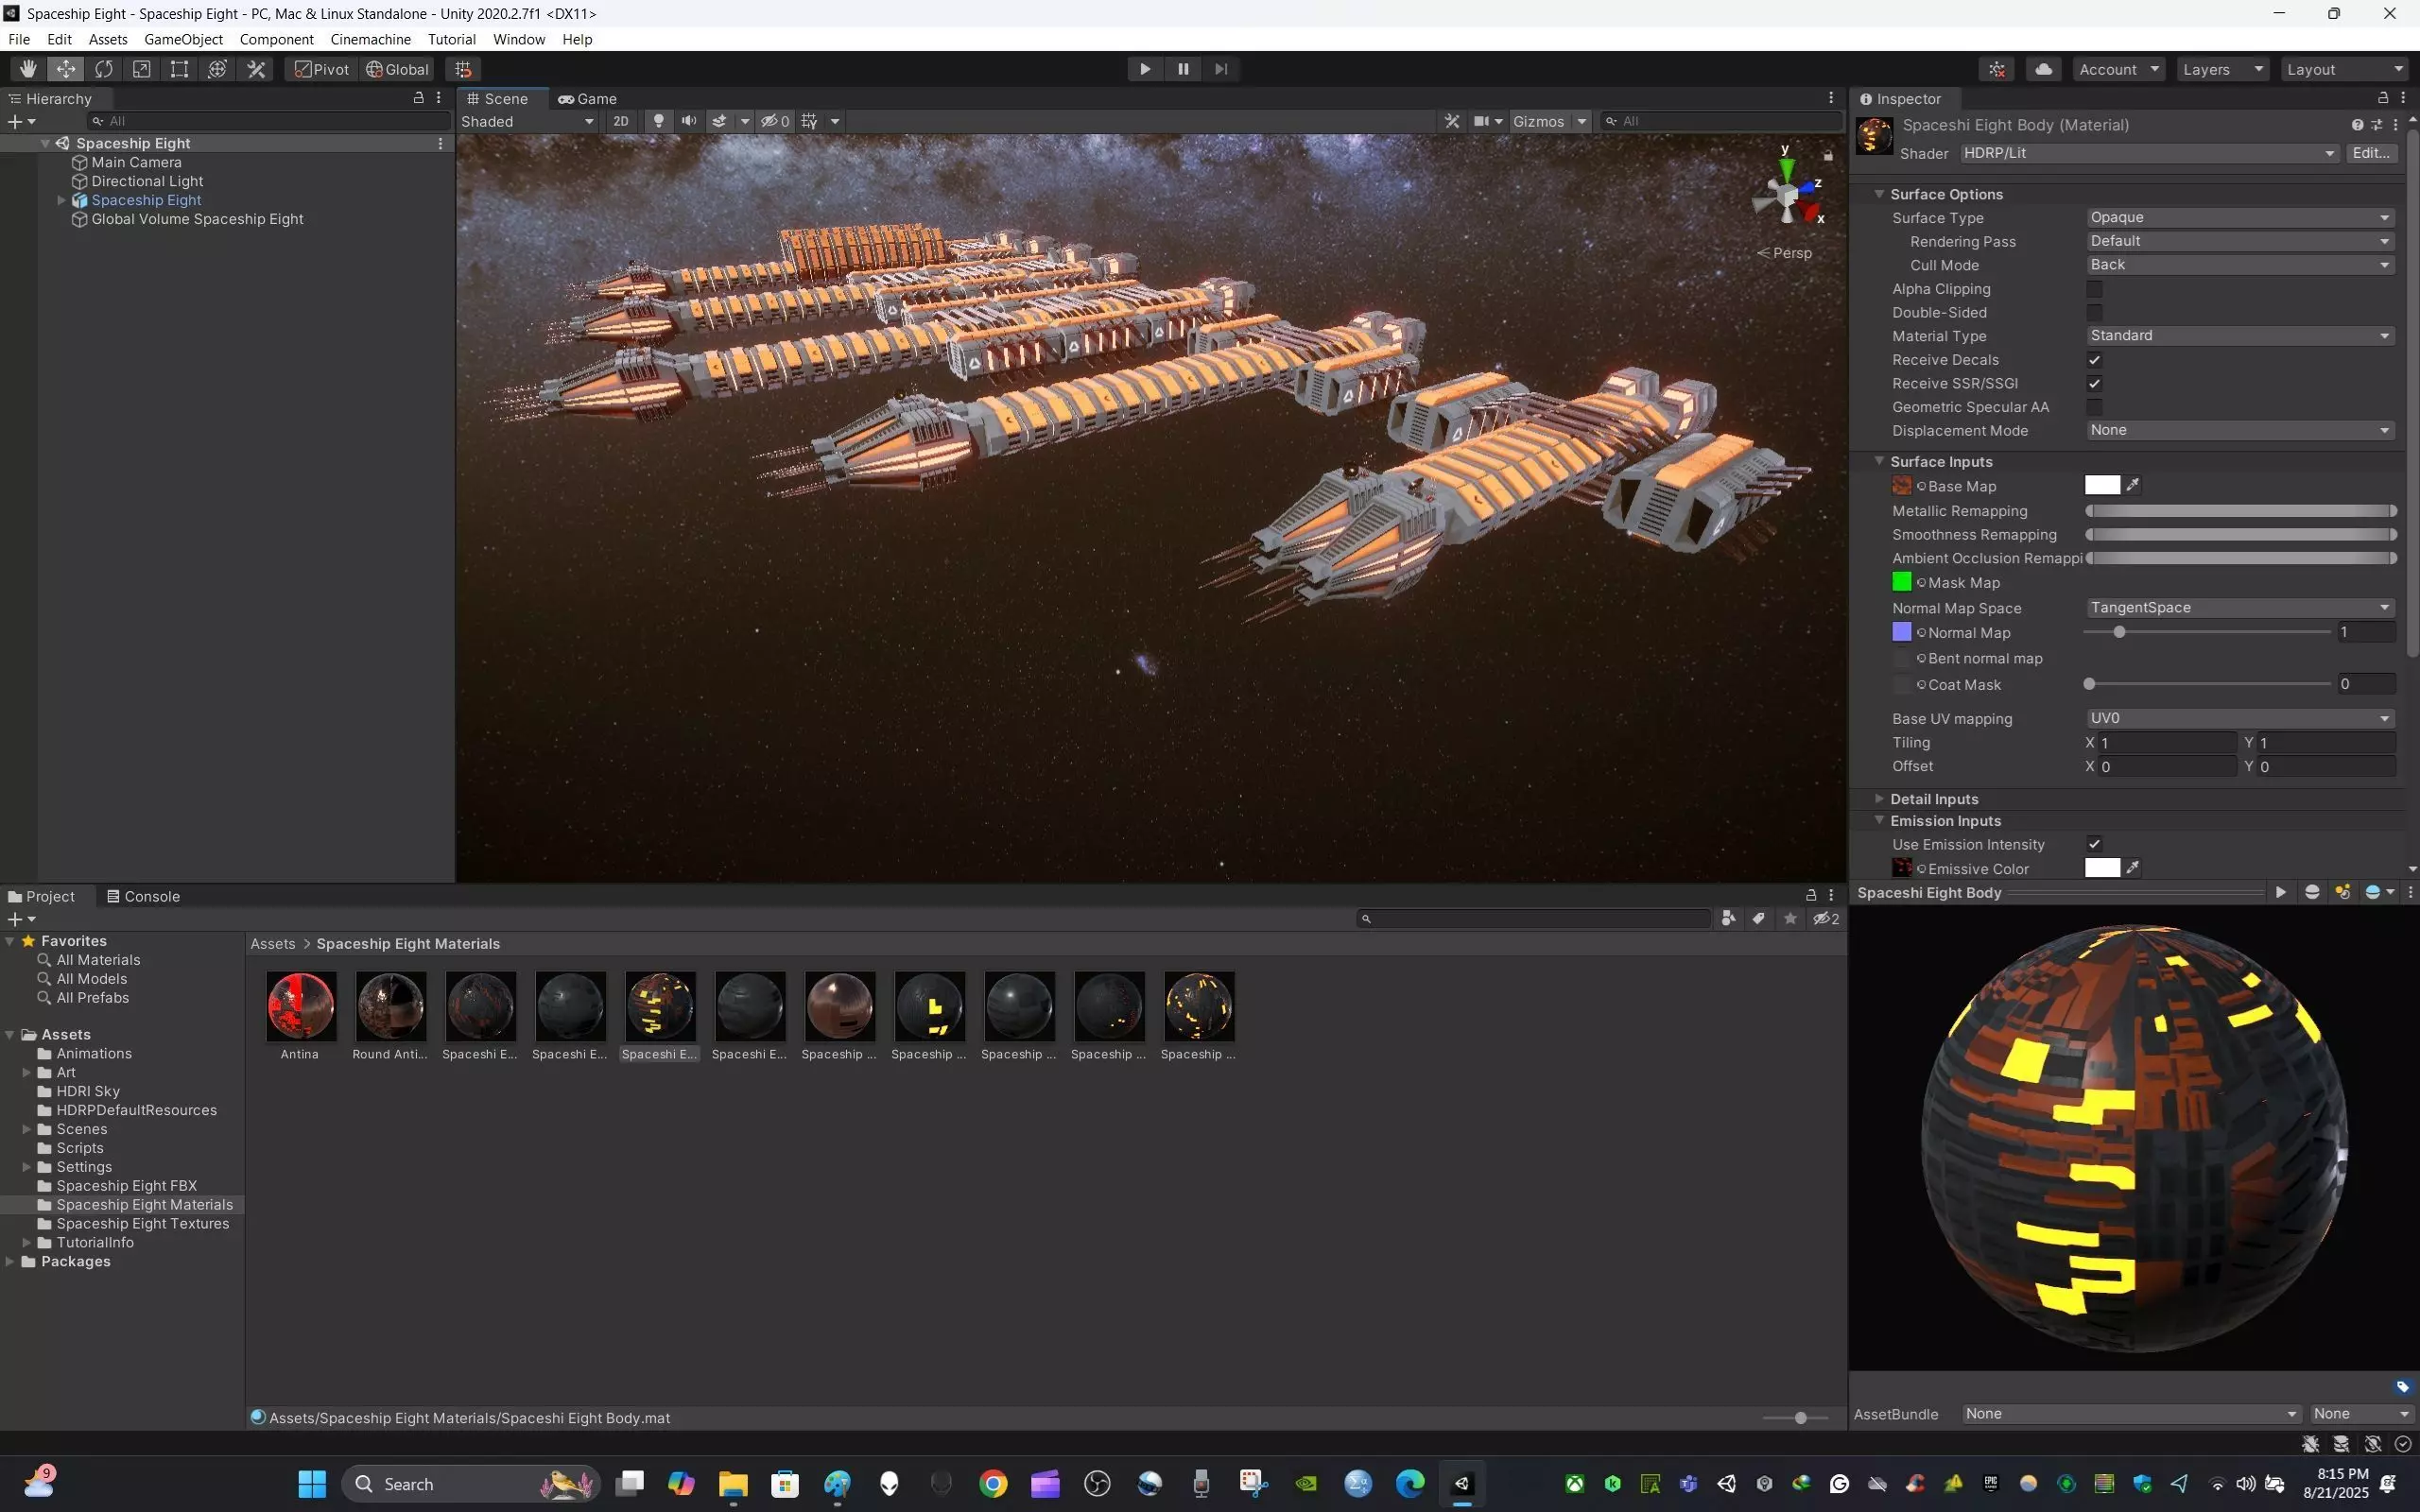This screenshot has height=1512, width=2420.
Task: Open the GameObject menu
Action: 183,39
